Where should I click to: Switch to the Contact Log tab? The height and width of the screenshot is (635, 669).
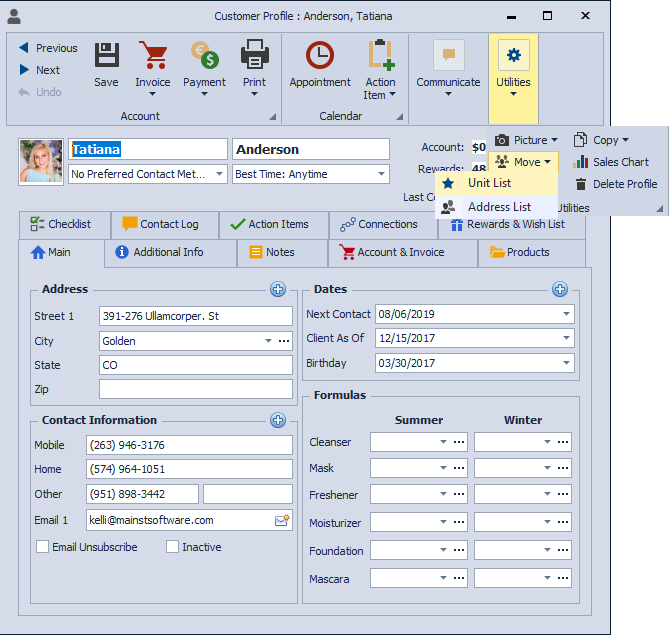point(165,224)
